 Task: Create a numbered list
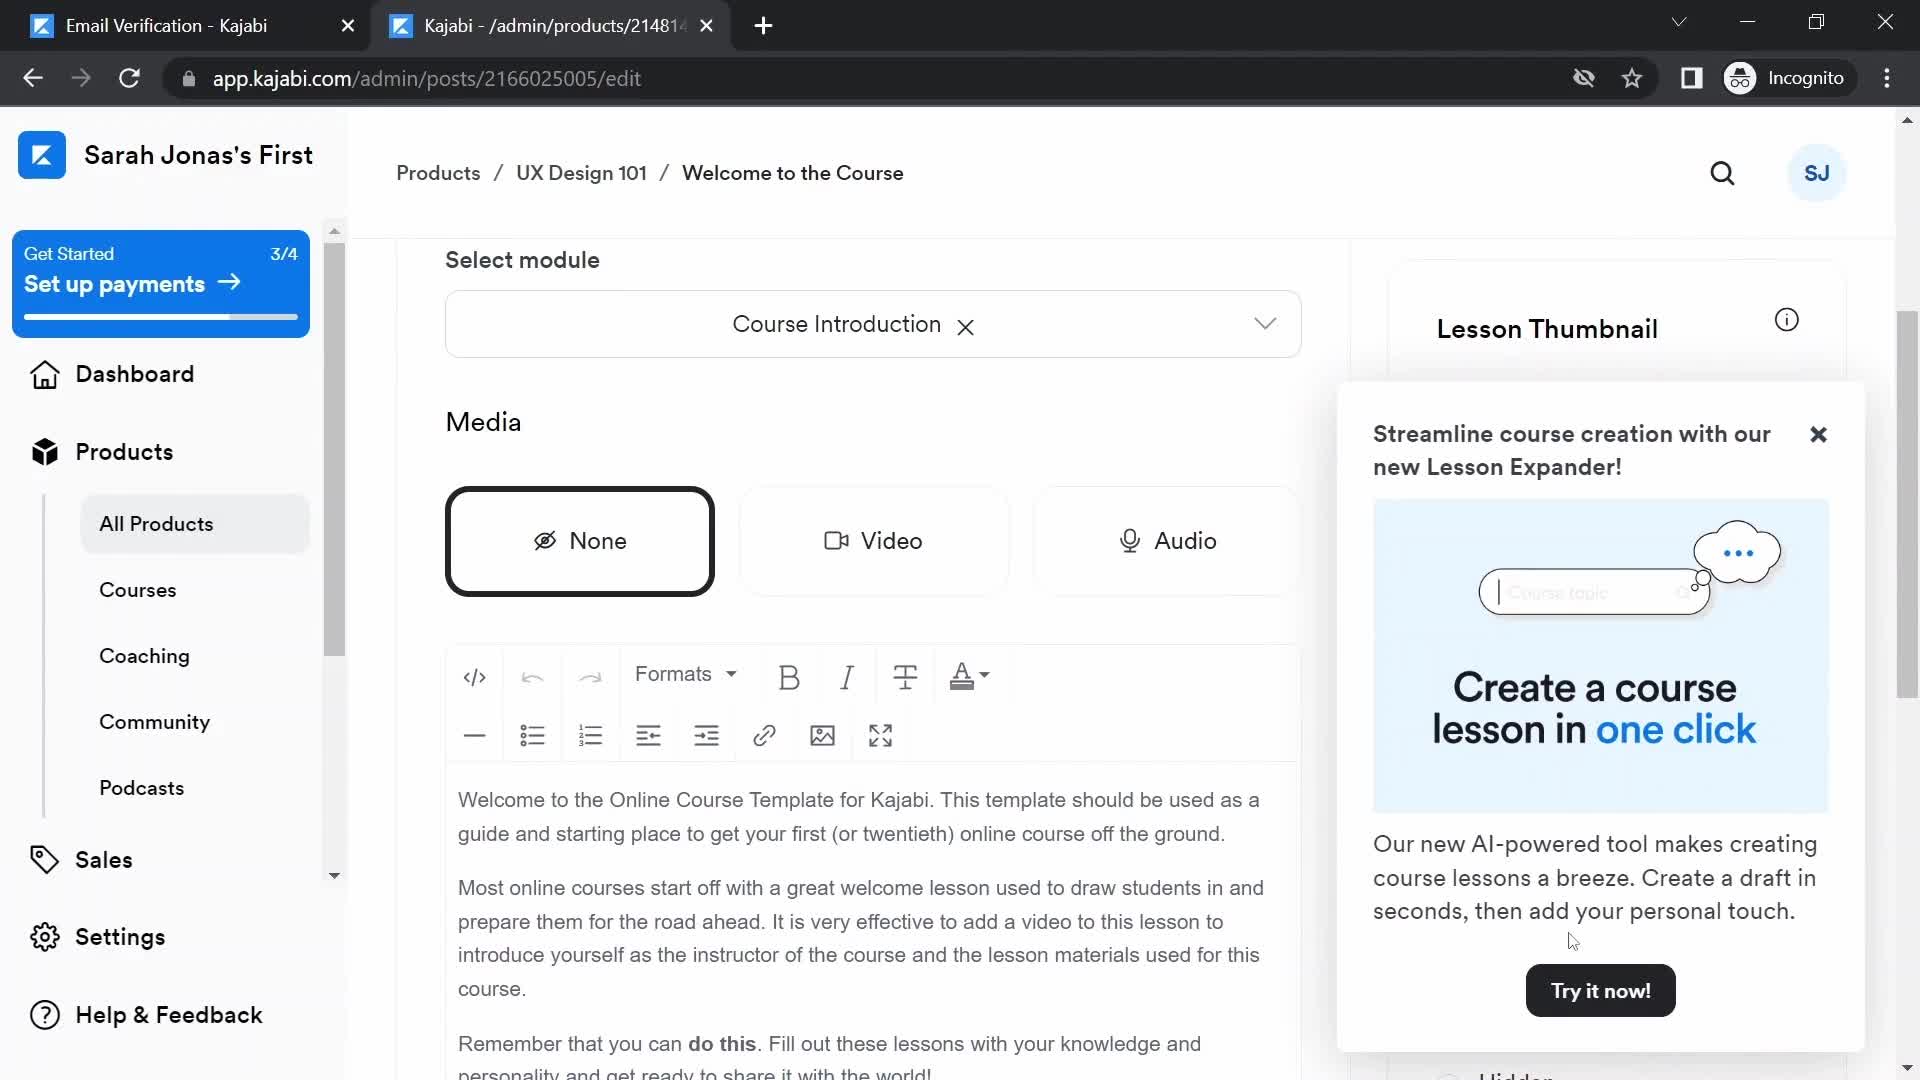590,736
